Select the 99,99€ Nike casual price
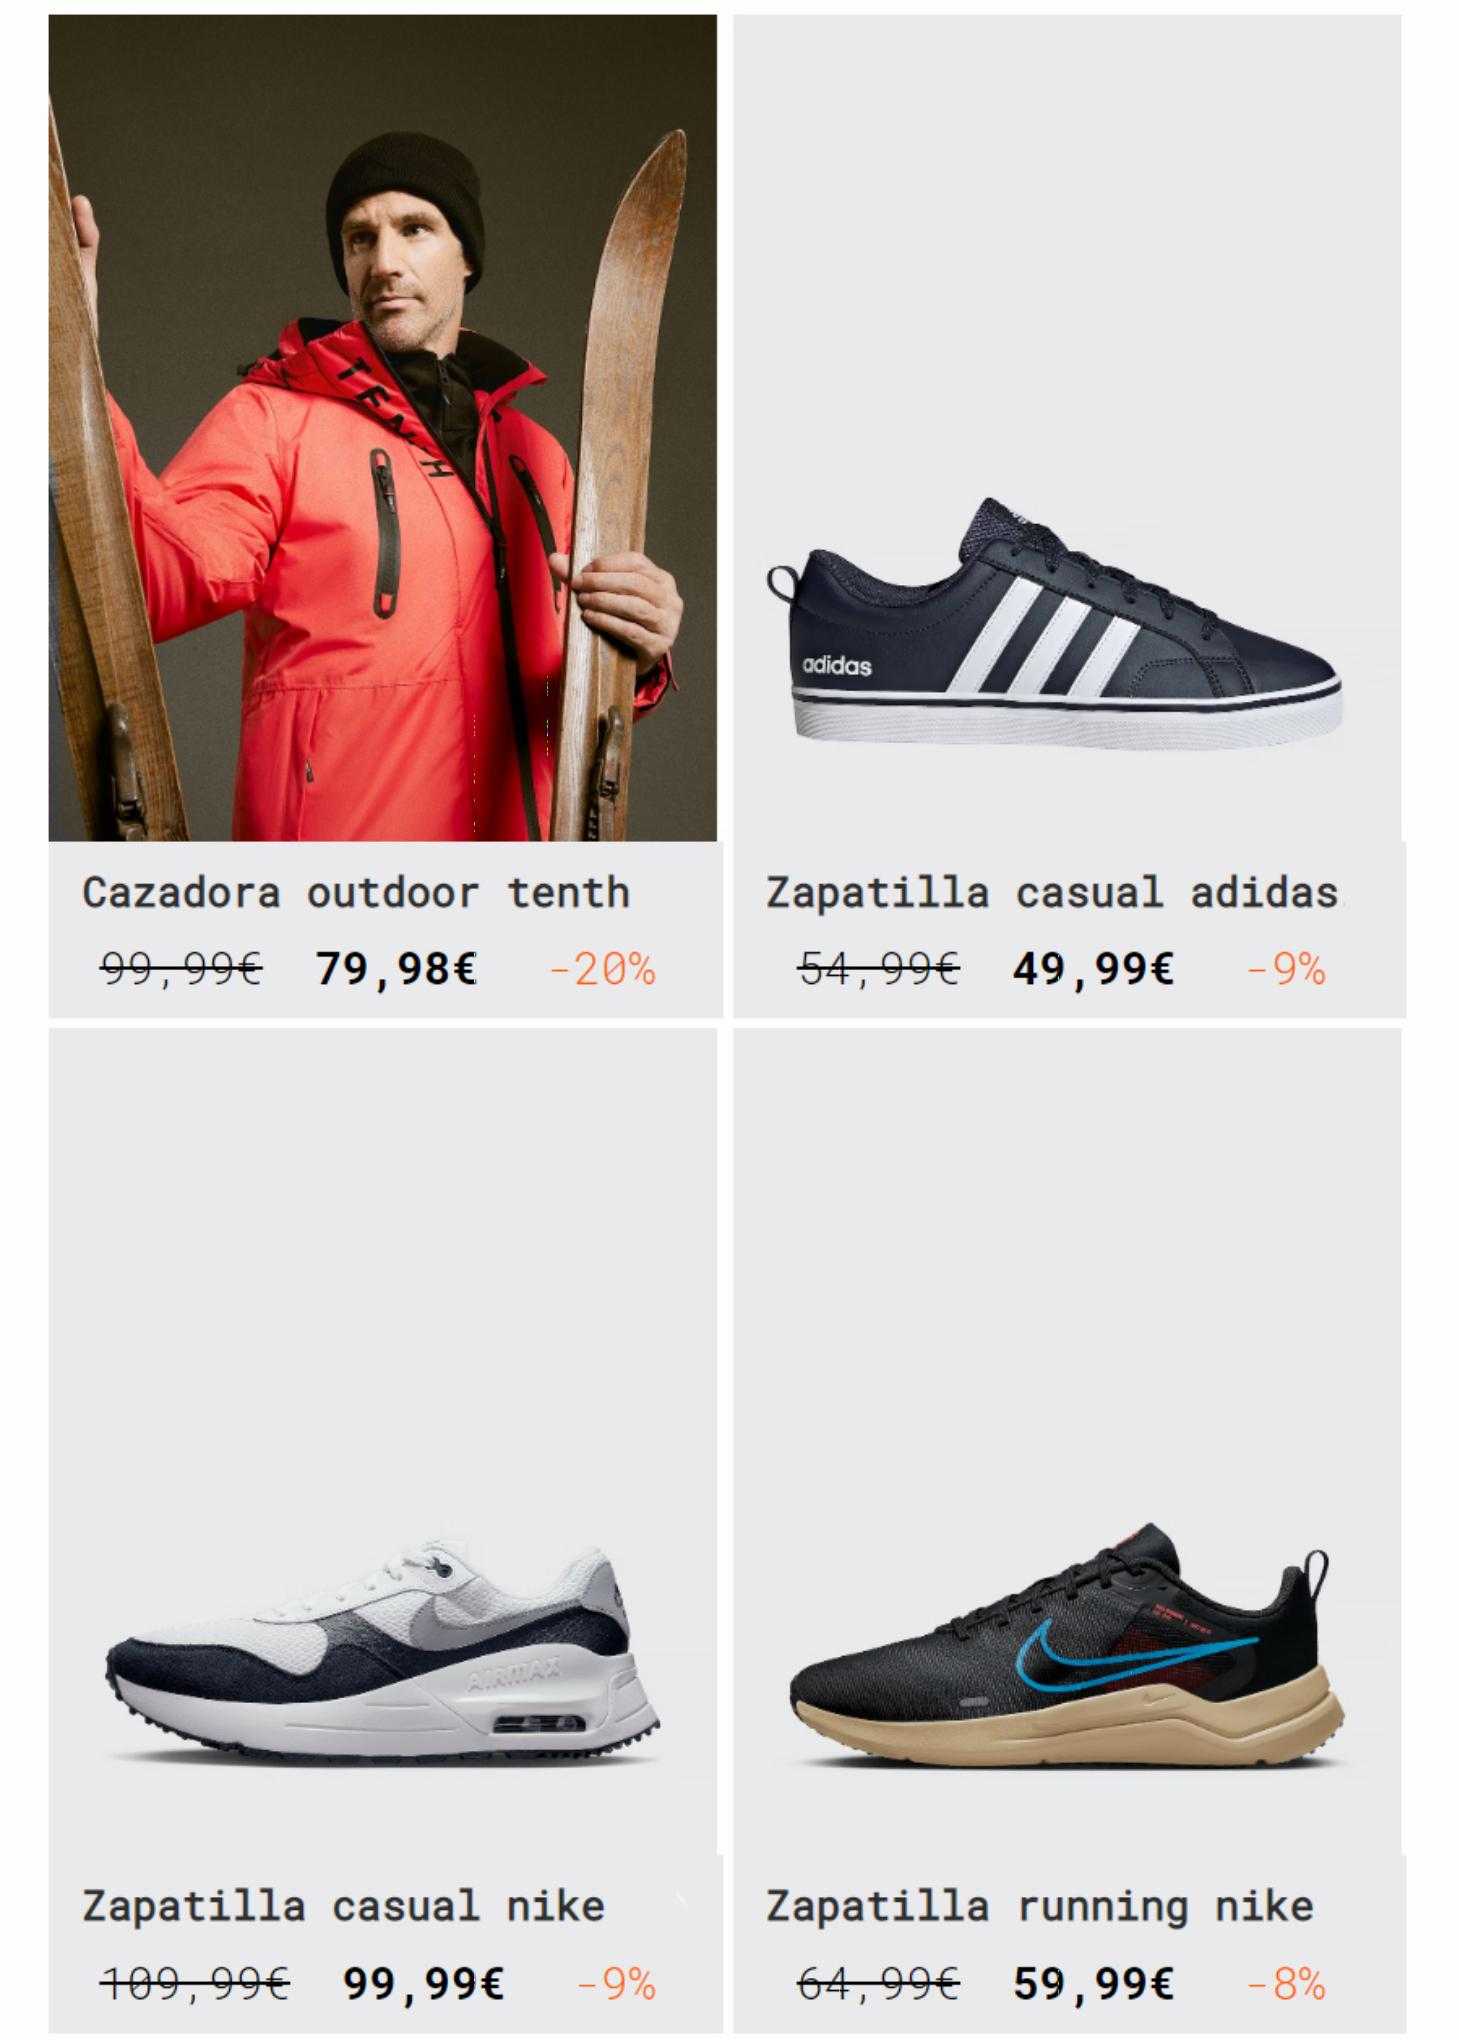The image size is (1459, 2040). [424, 1983]
